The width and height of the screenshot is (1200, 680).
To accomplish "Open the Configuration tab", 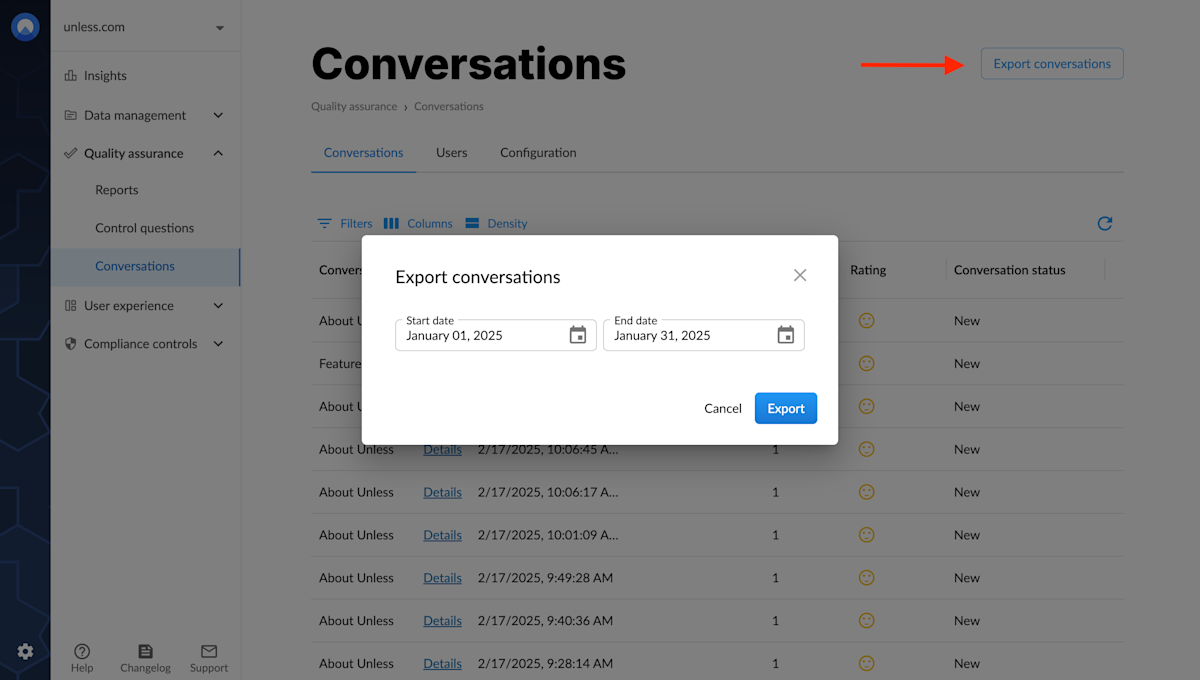I will pos(538,153).
